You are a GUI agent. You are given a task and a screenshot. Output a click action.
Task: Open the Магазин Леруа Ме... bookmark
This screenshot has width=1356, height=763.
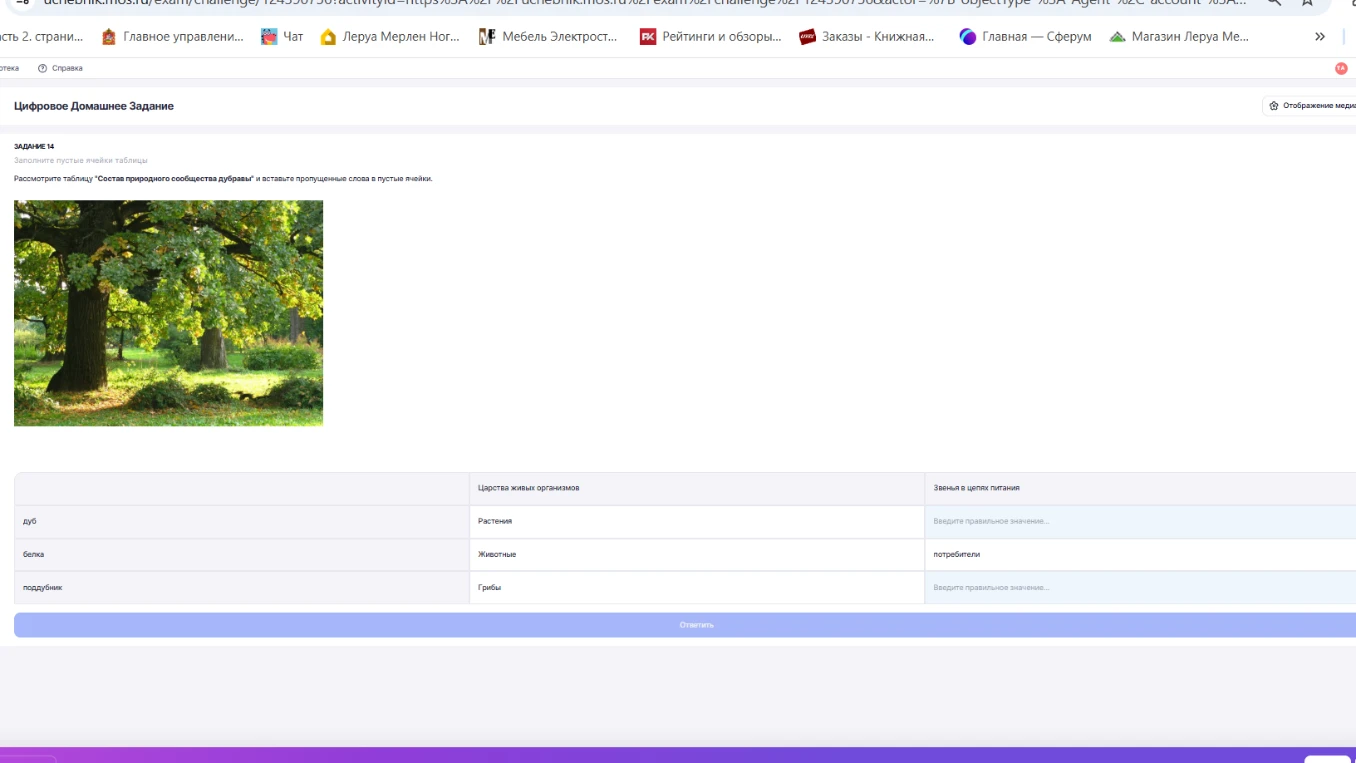pos(1179,37)
